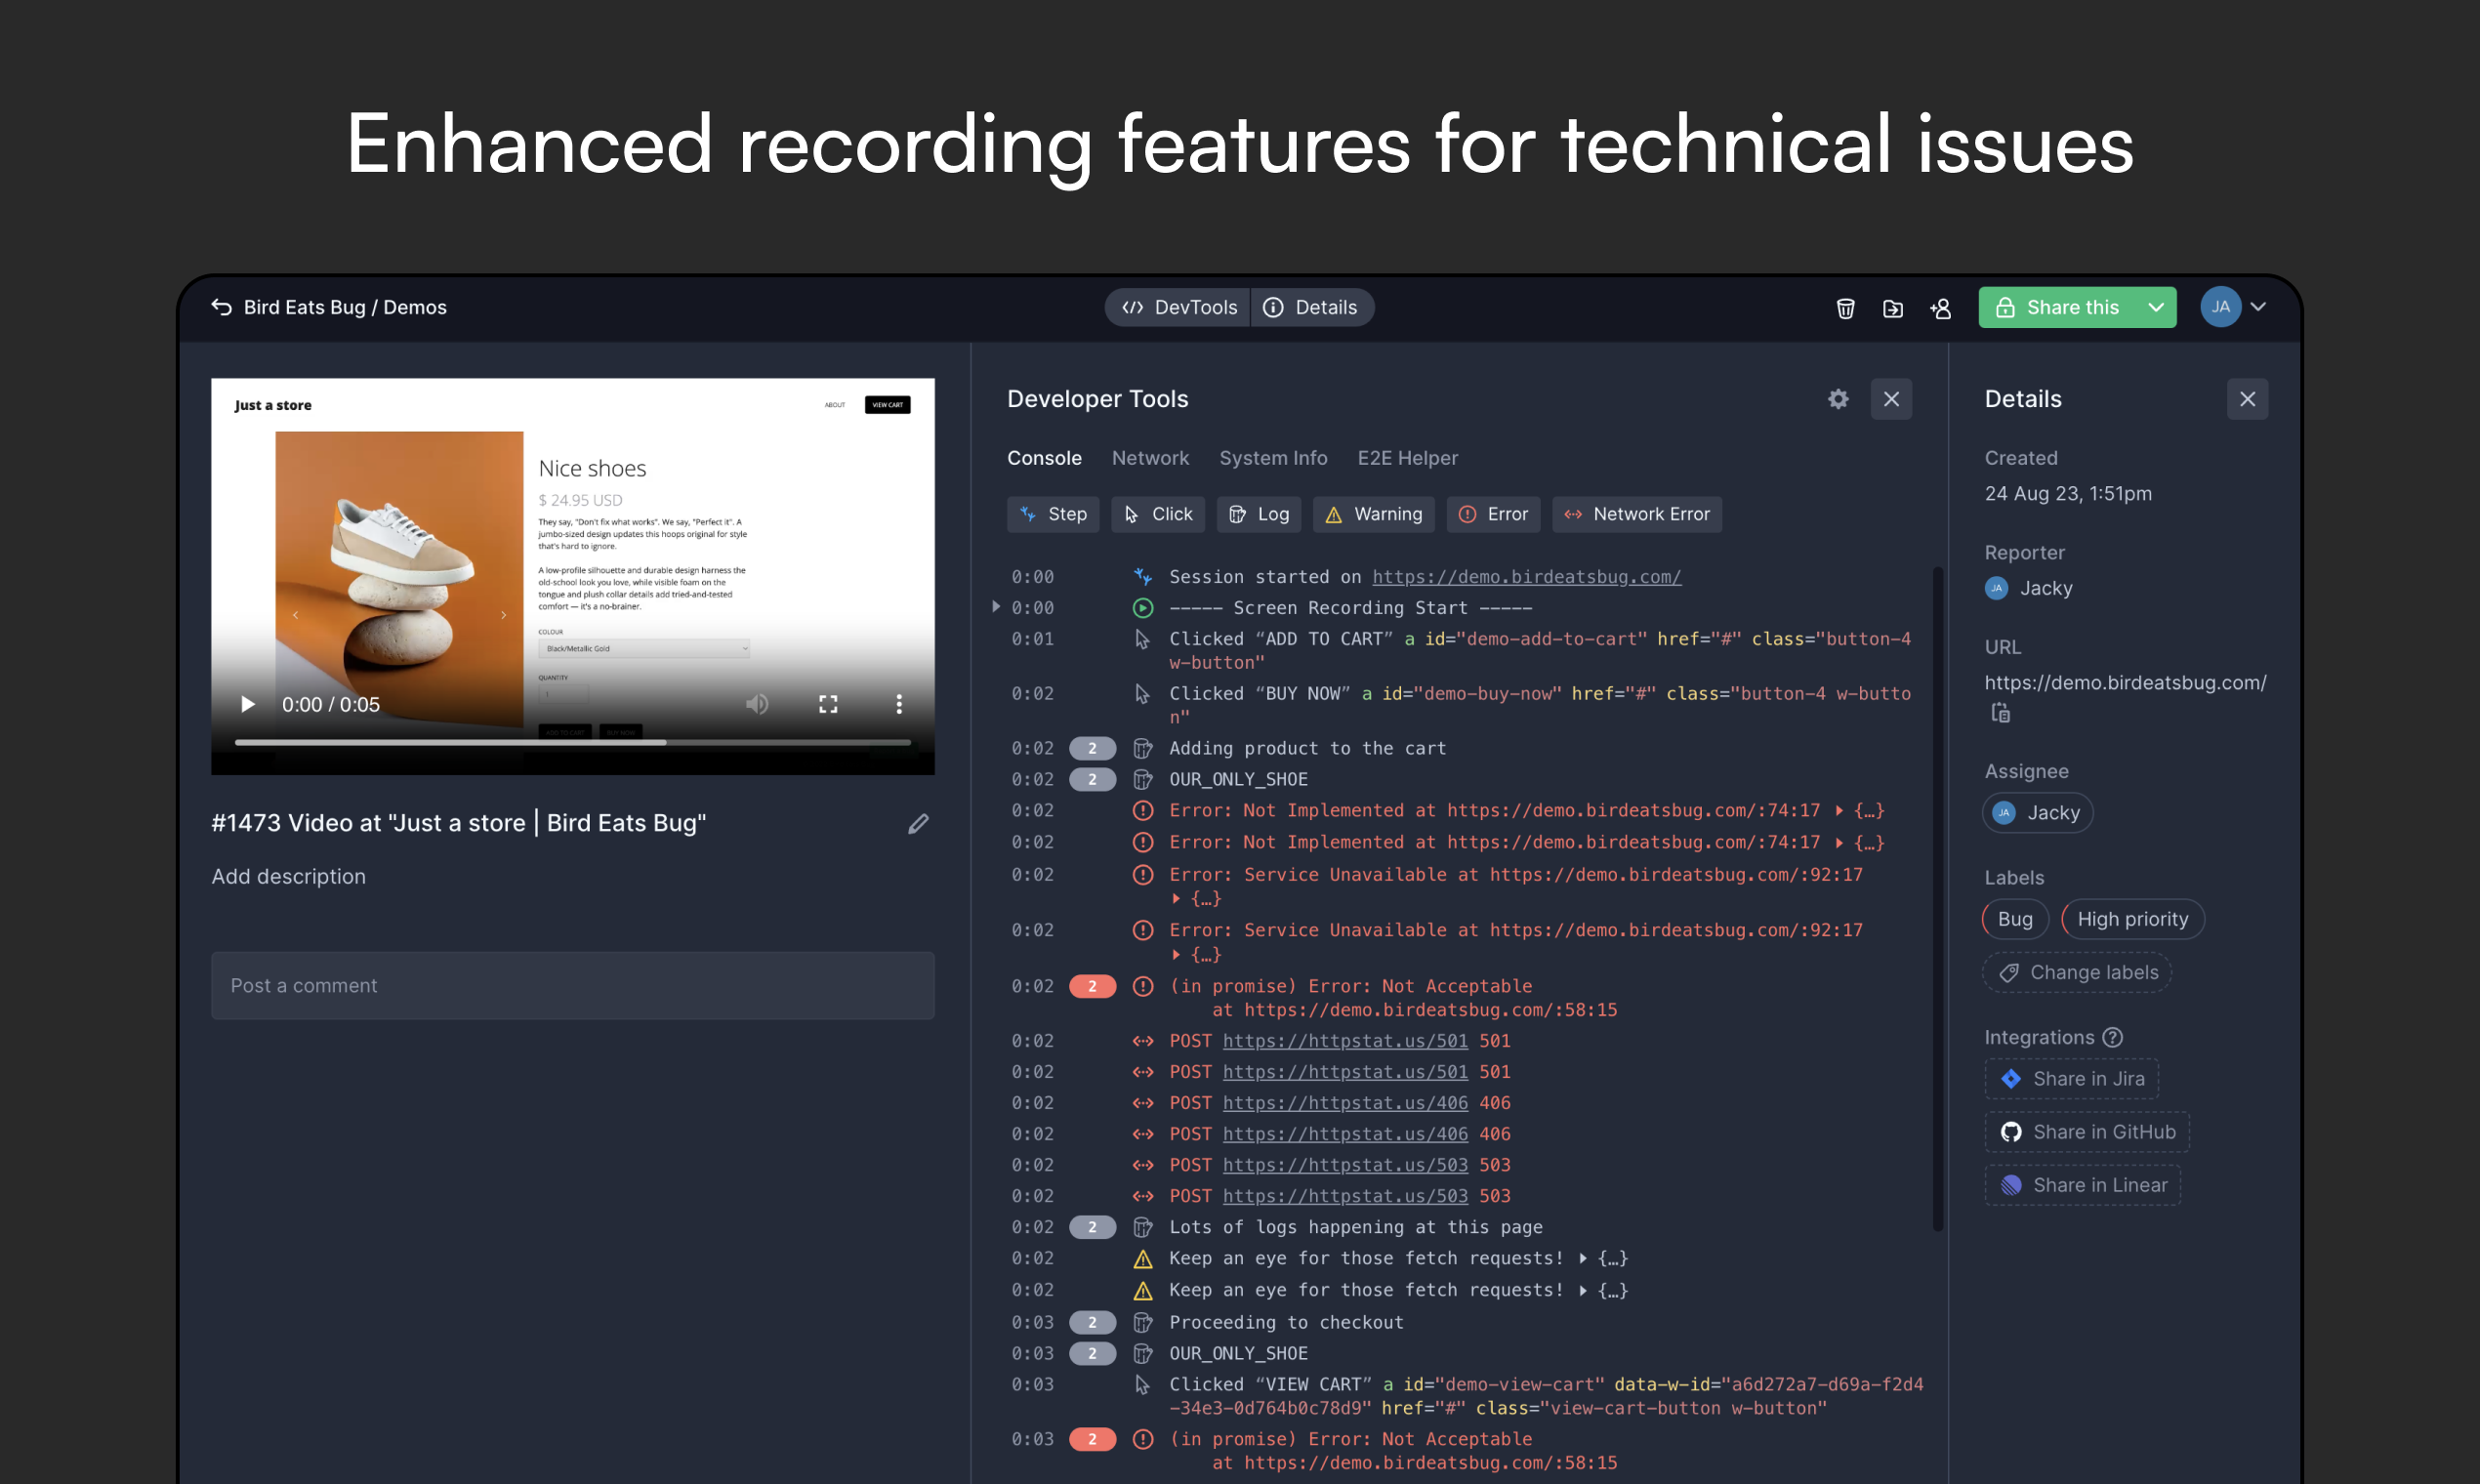The width and height of the screenshot is (2480, 1484).
Task: Open the System Info tab
Action: click(x=1273, y=458)
